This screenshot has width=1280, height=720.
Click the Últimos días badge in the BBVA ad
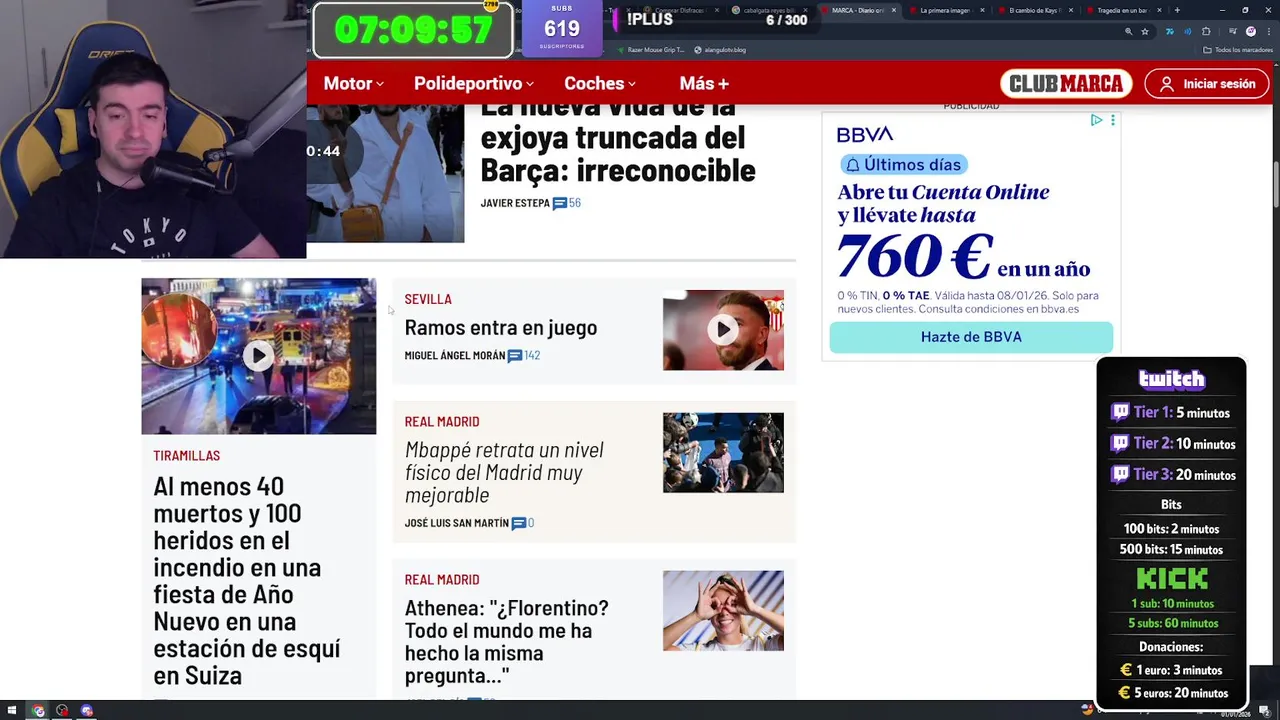click(902, 165)
